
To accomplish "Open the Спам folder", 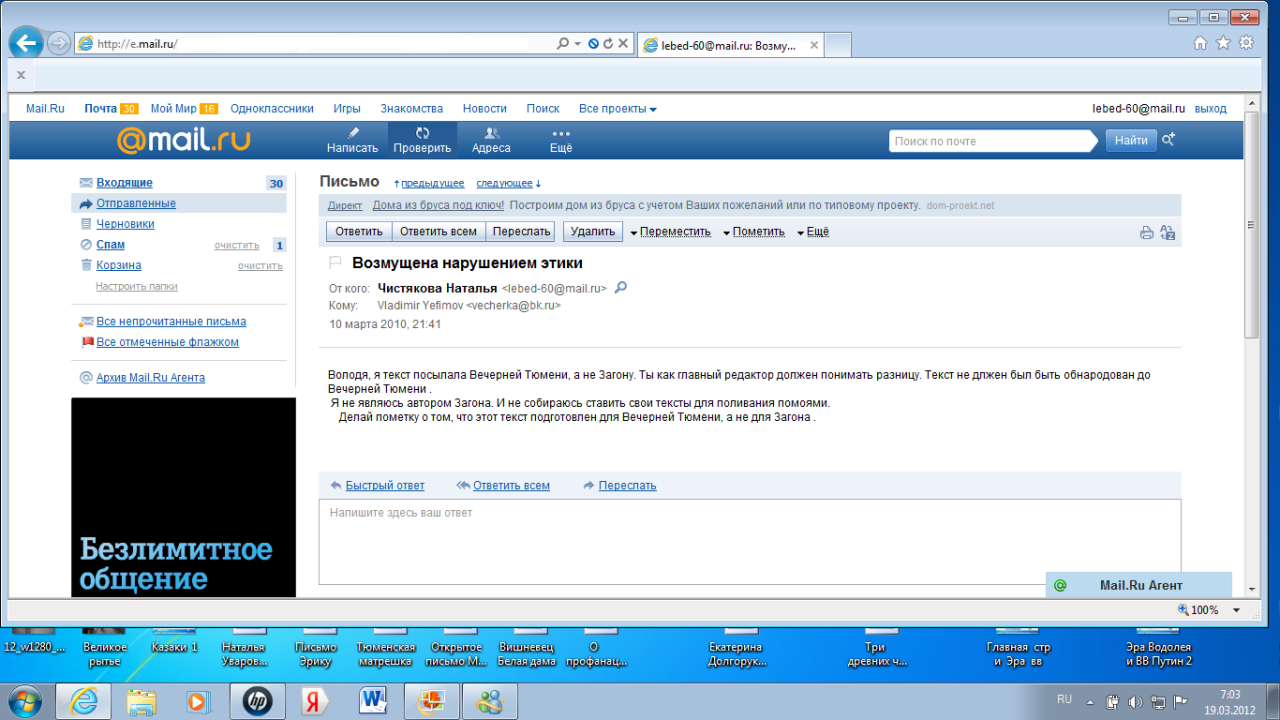I will click(110, 245).
